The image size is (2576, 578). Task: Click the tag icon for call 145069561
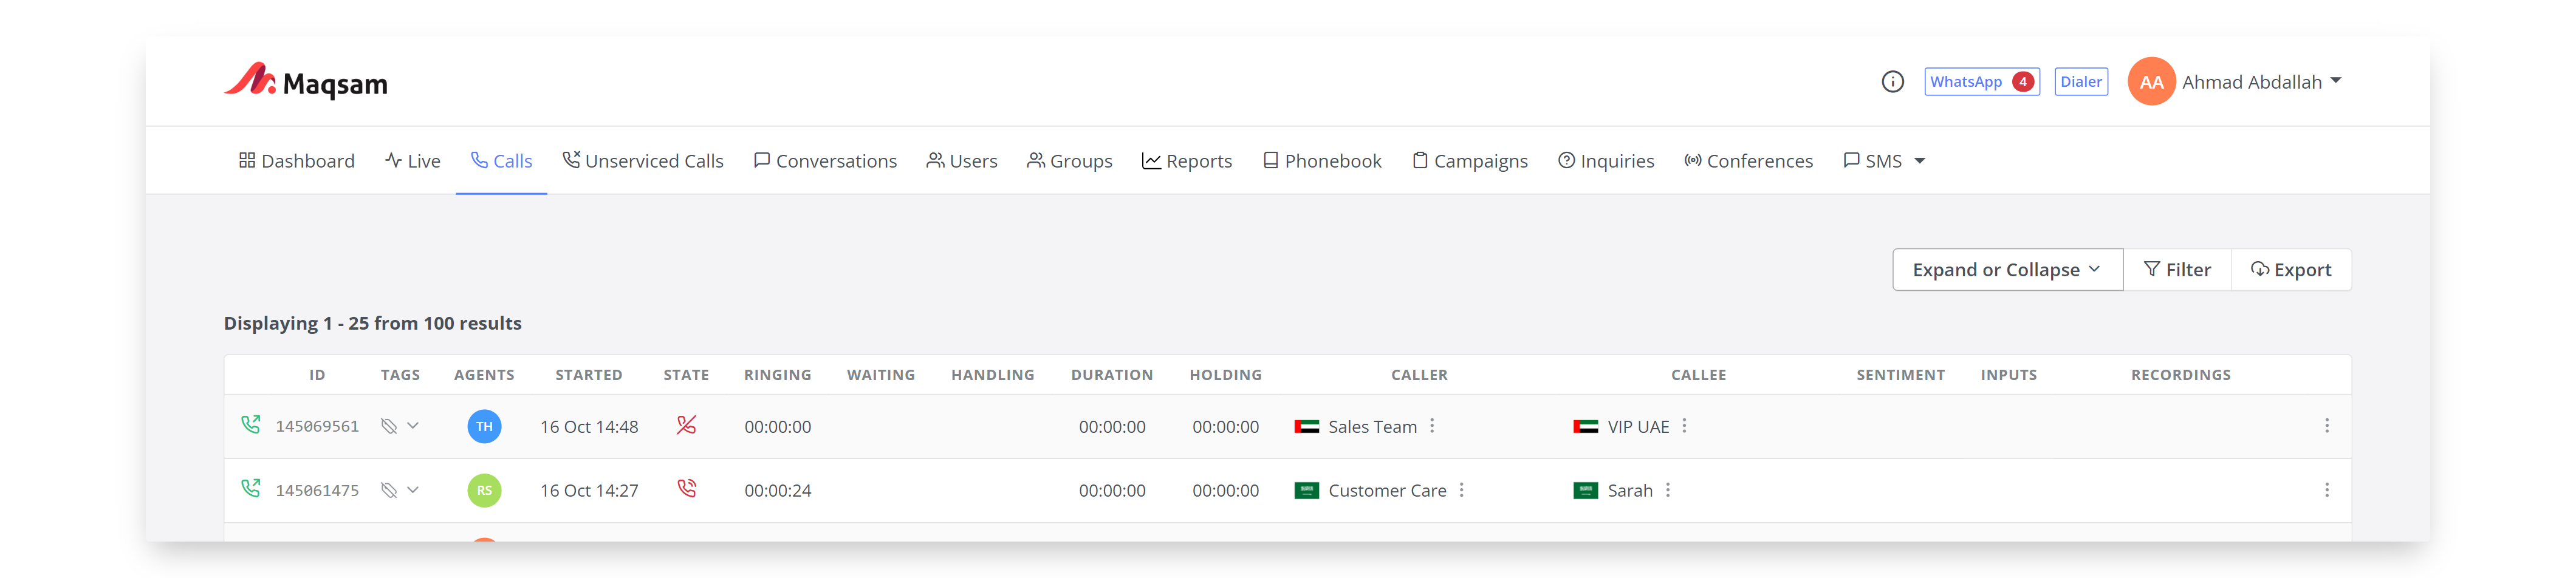click(x=389, y=426)
